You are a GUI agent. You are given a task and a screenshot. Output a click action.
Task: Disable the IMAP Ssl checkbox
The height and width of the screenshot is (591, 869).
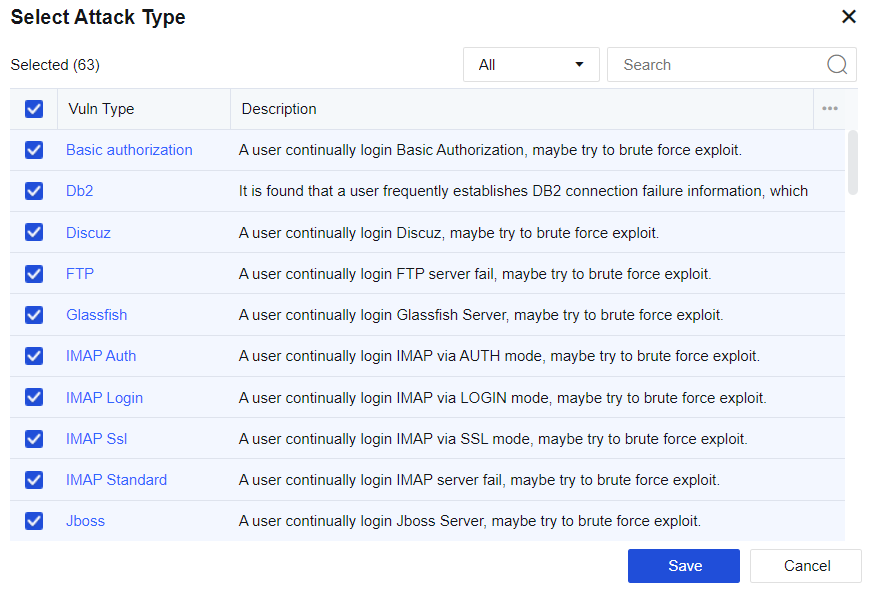tap(34, 439)
